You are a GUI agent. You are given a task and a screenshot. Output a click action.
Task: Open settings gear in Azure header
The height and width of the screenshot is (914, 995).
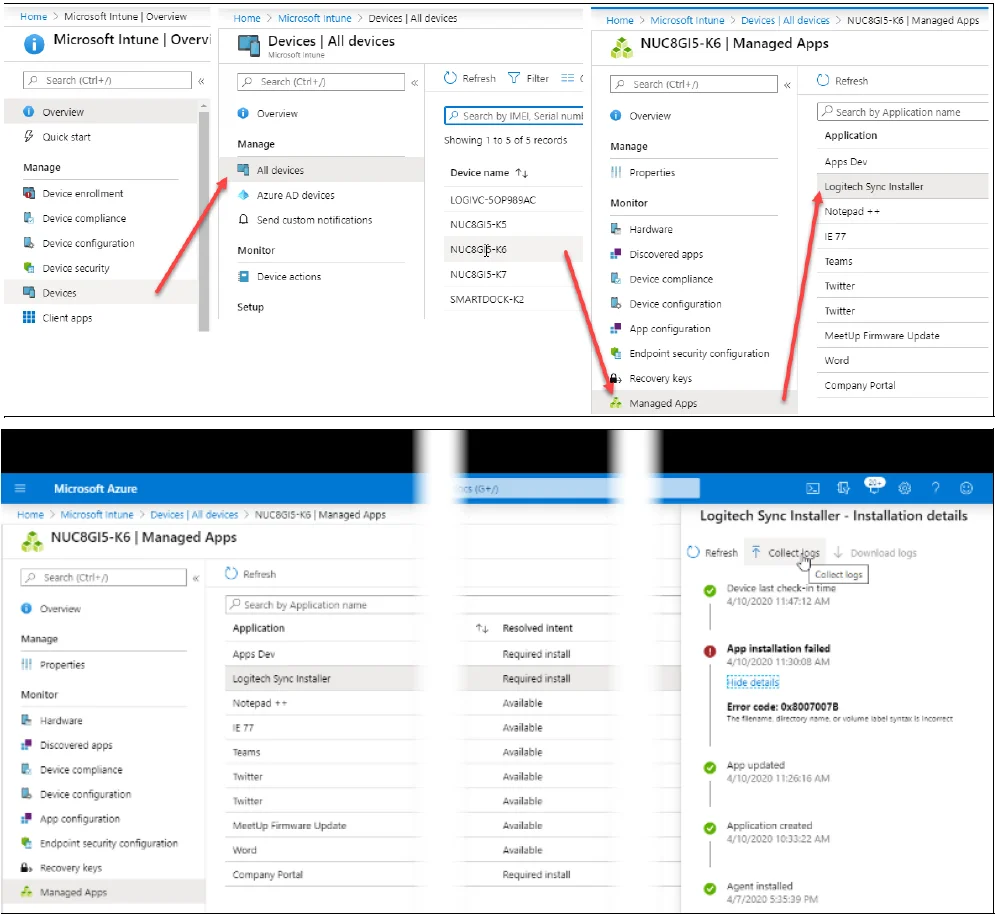coord(904,488)
